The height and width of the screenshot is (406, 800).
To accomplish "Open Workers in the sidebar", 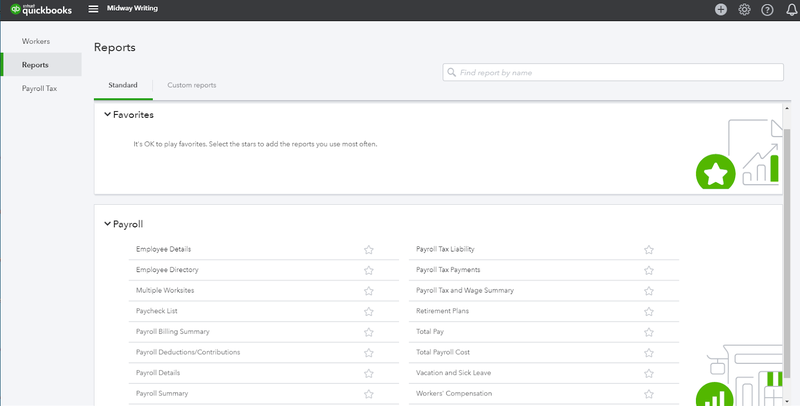I will 36,41.
